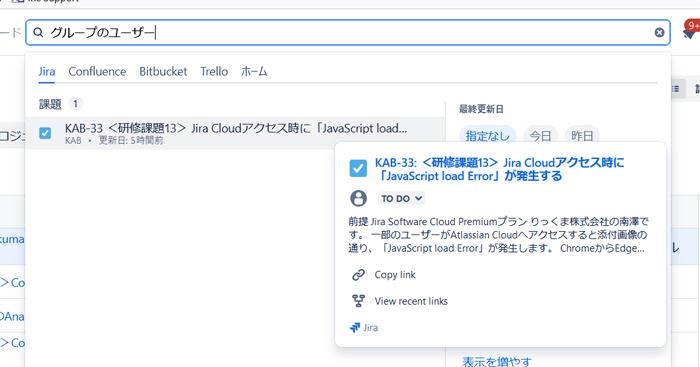Click the View recent links graph icon

(358, 301)
